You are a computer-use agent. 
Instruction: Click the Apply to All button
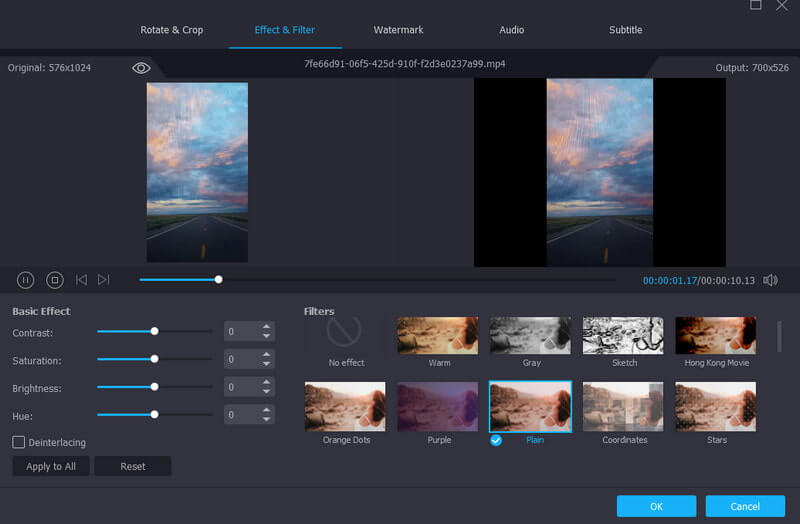coord(51,466)
